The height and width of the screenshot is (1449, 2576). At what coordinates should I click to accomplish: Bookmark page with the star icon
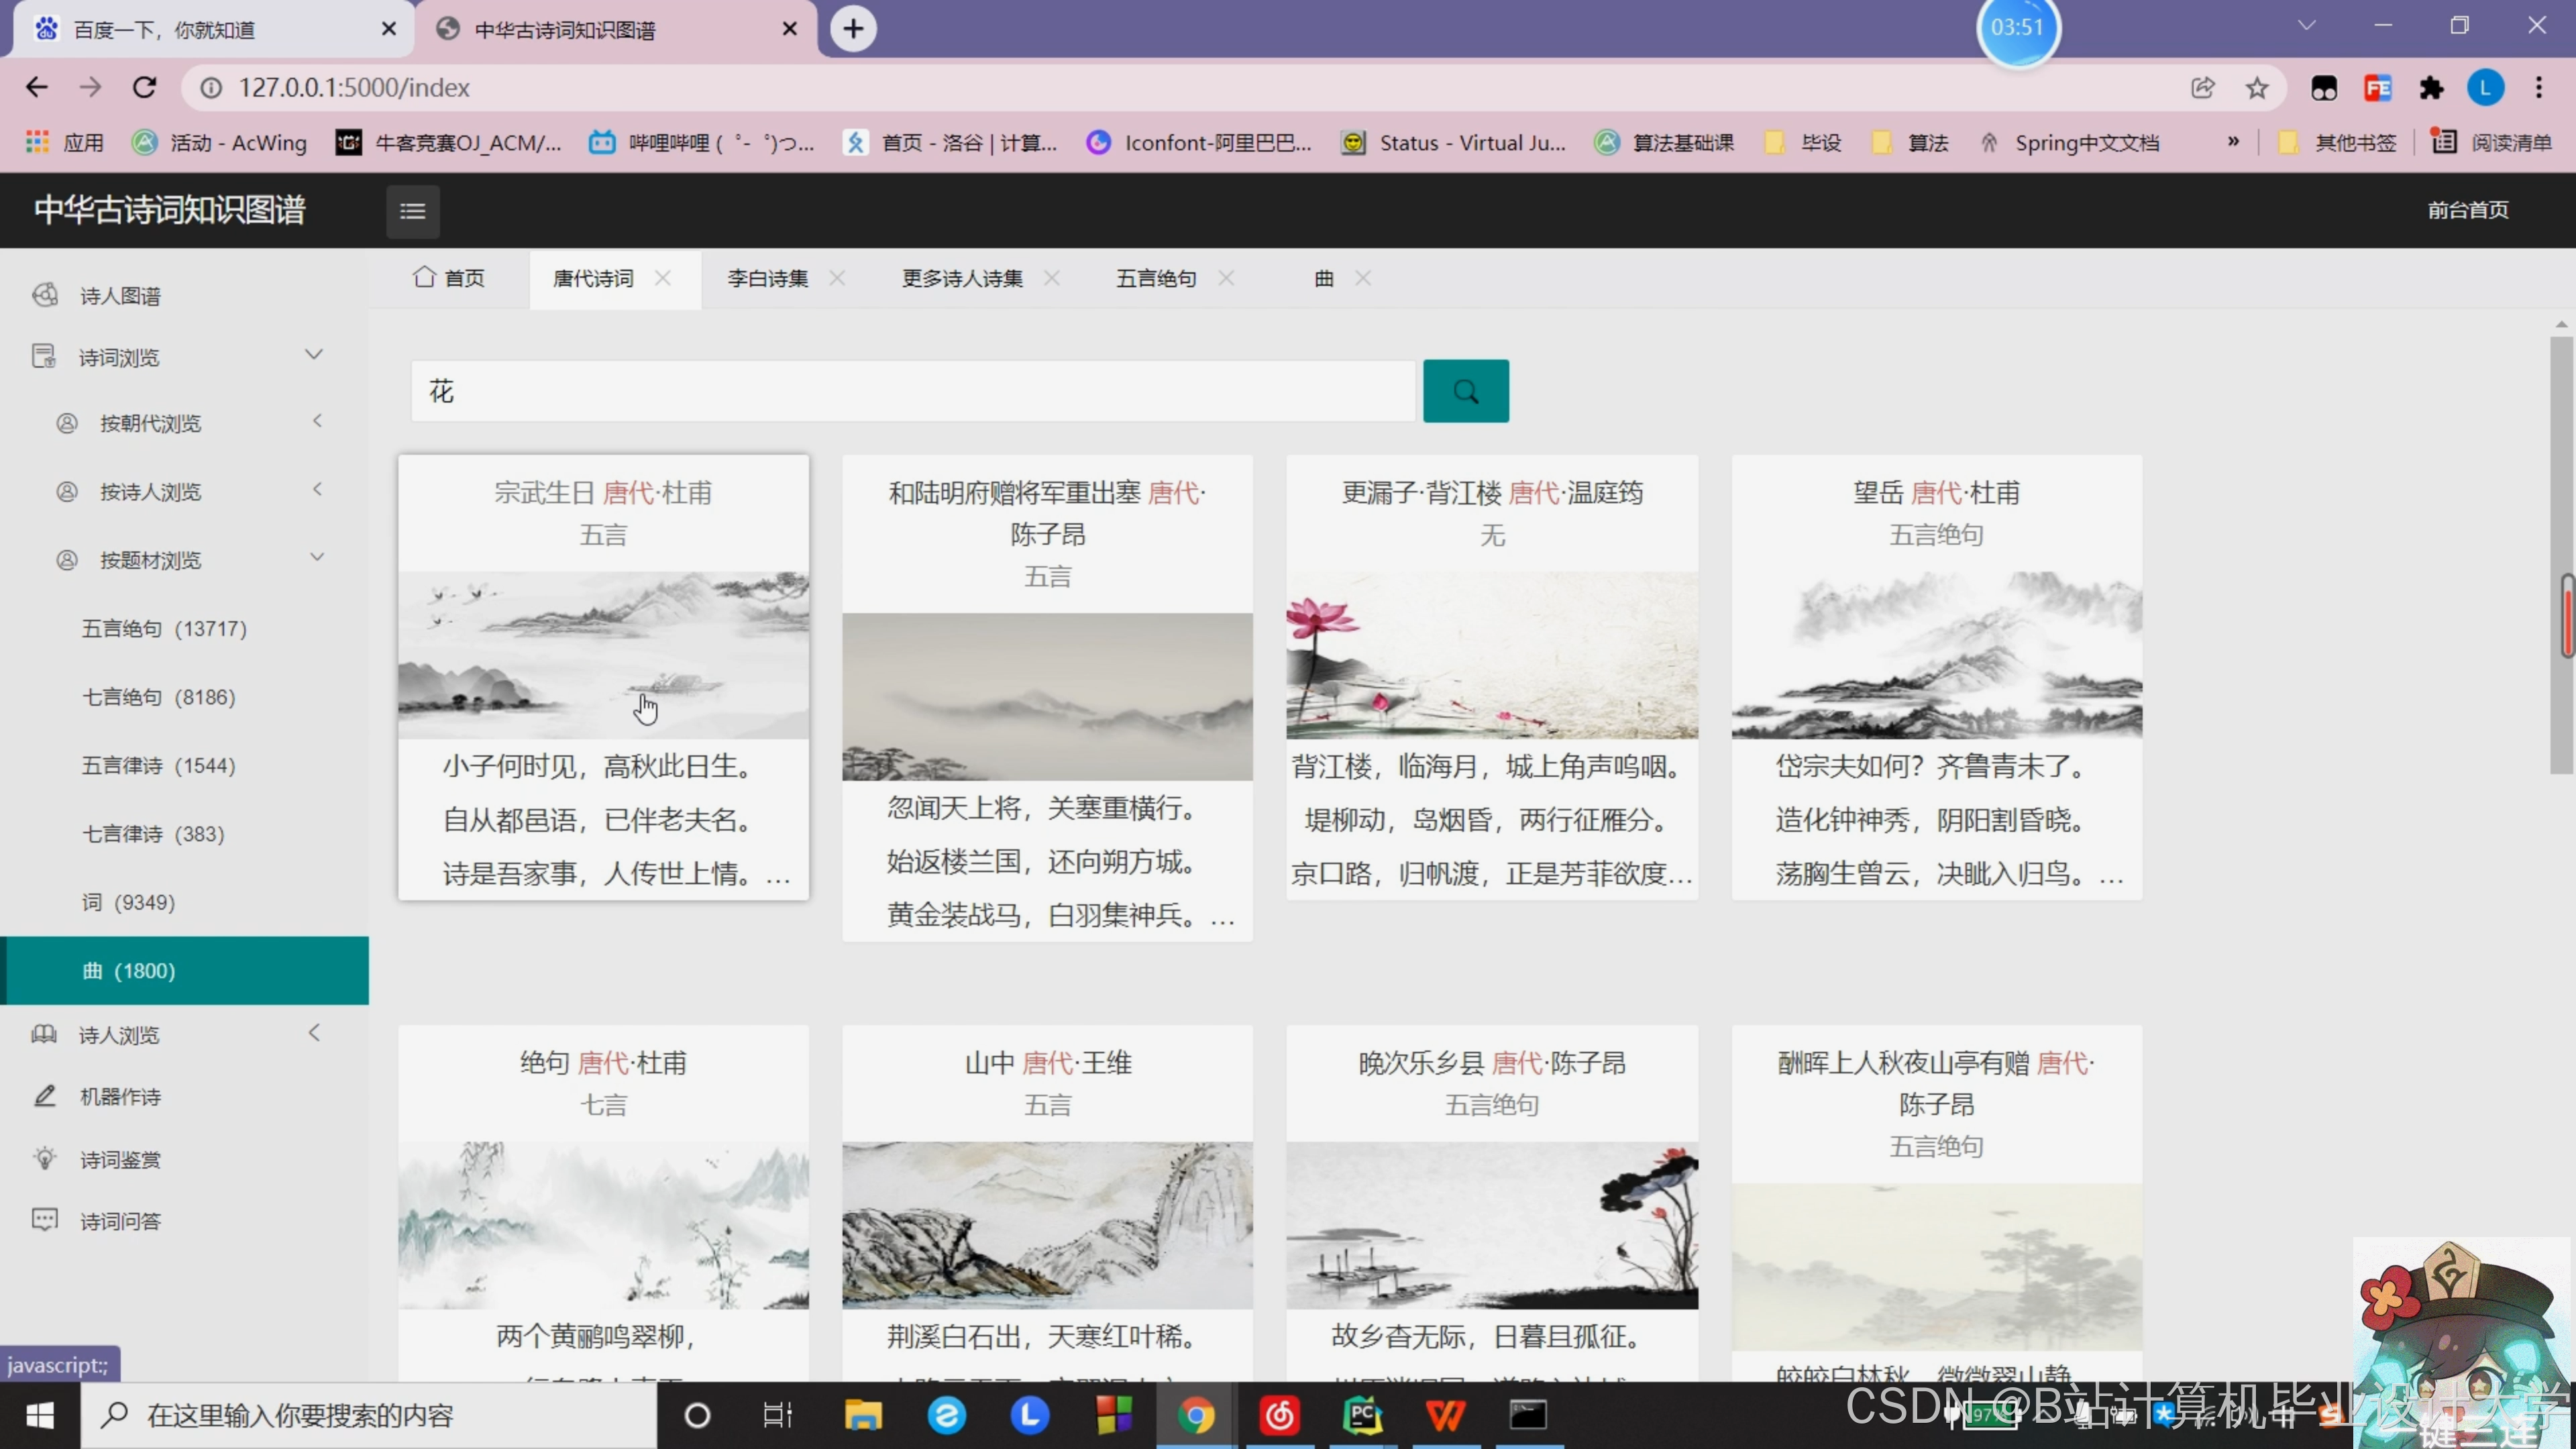point(2256,88)
